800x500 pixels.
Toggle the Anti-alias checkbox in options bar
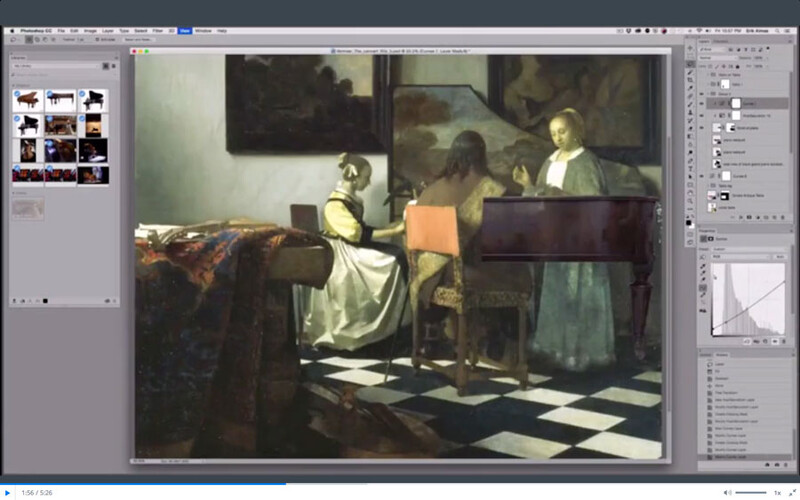(97, 39)
